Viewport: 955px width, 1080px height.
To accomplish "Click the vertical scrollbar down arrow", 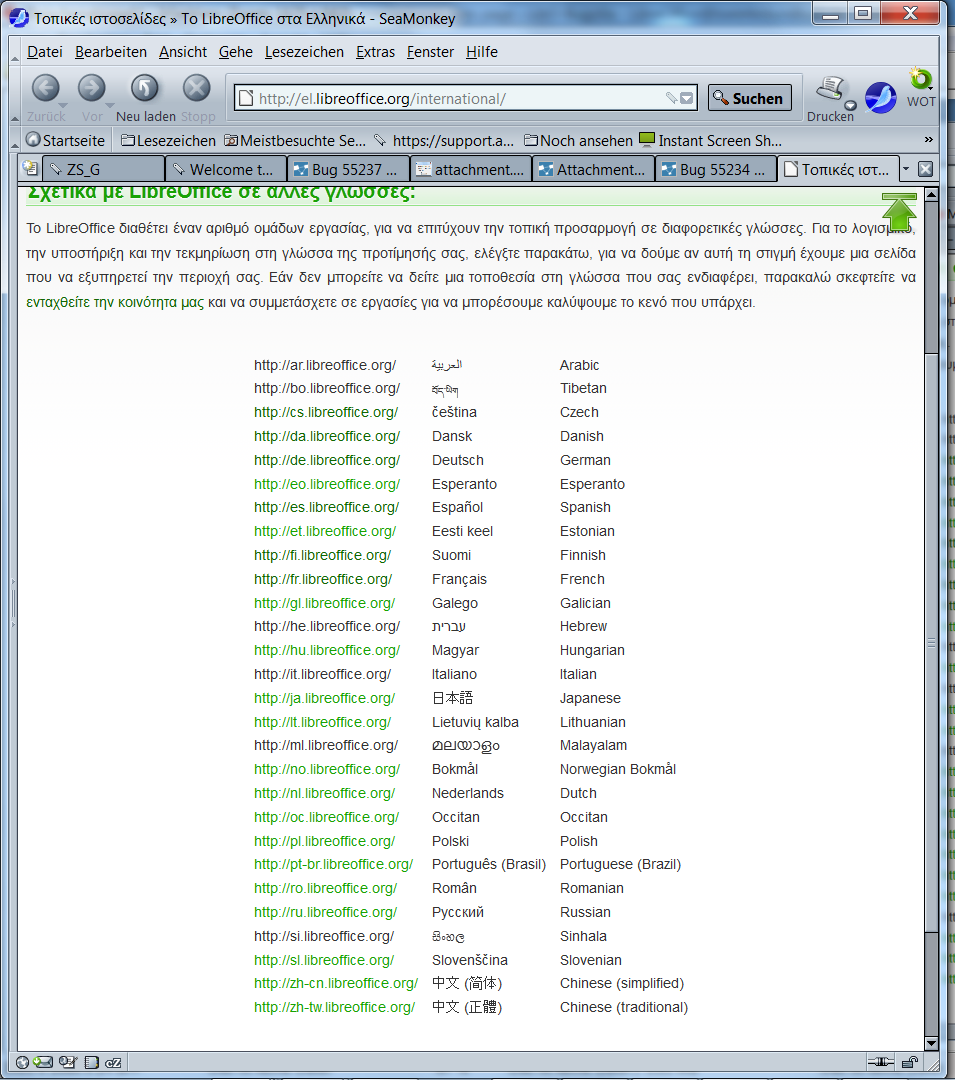I will click(932, 1042).
